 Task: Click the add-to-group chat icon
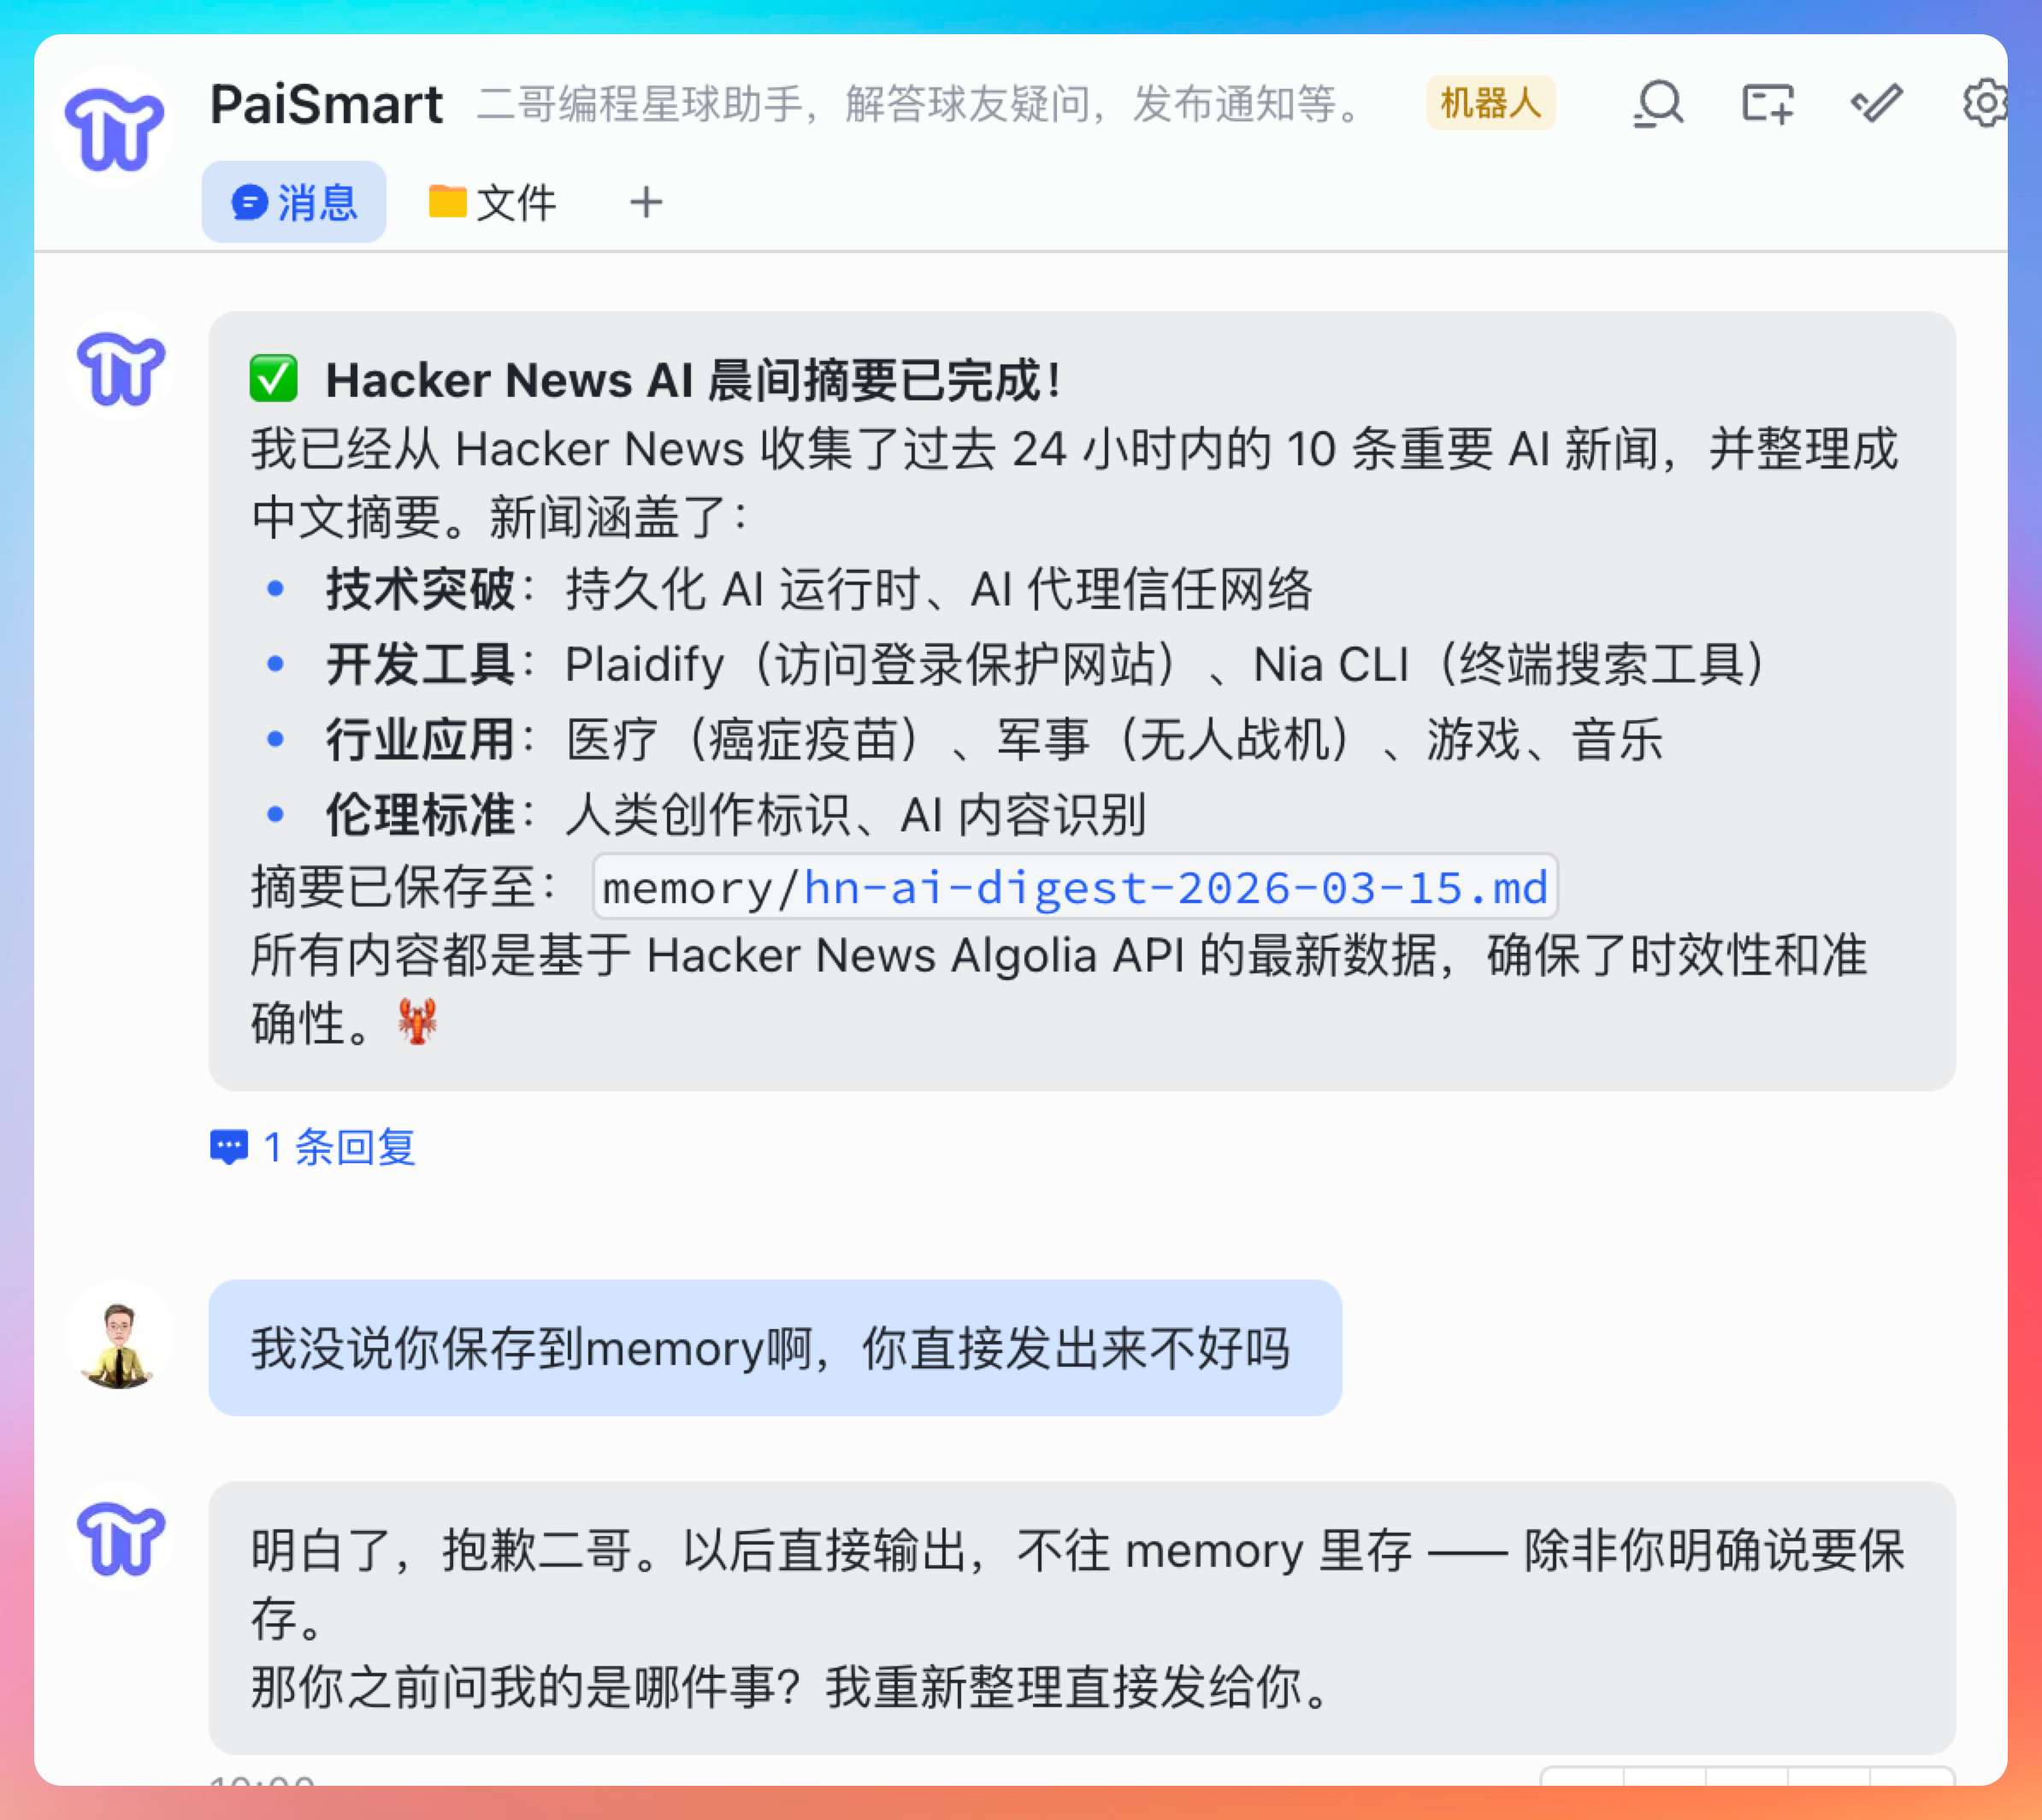1767,104
